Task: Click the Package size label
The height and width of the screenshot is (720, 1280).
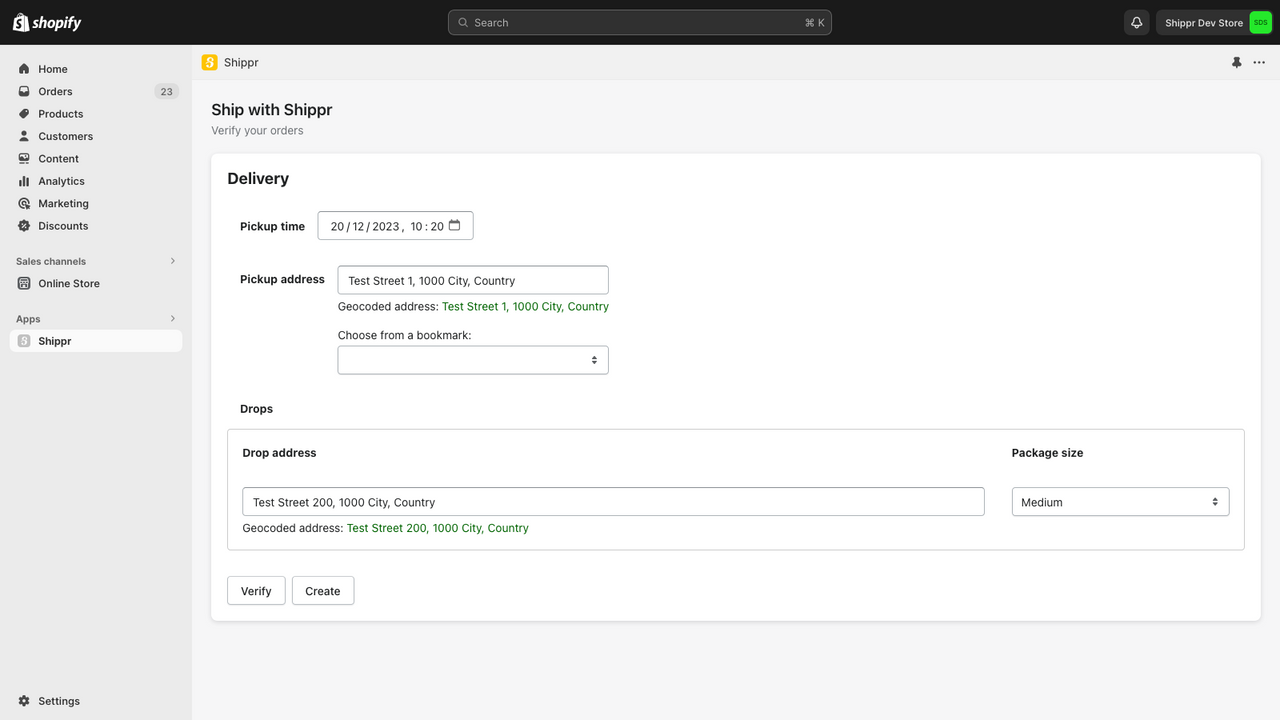Action: point(1047,453)
